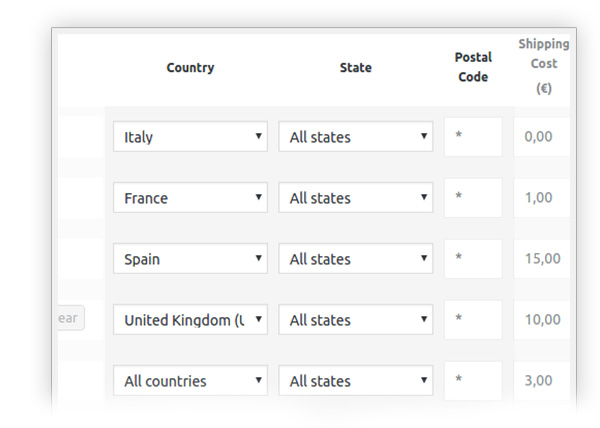This screenshot has width=600, height=428.
Task: Open the Italy country dropdown
Action: point(190,137)
